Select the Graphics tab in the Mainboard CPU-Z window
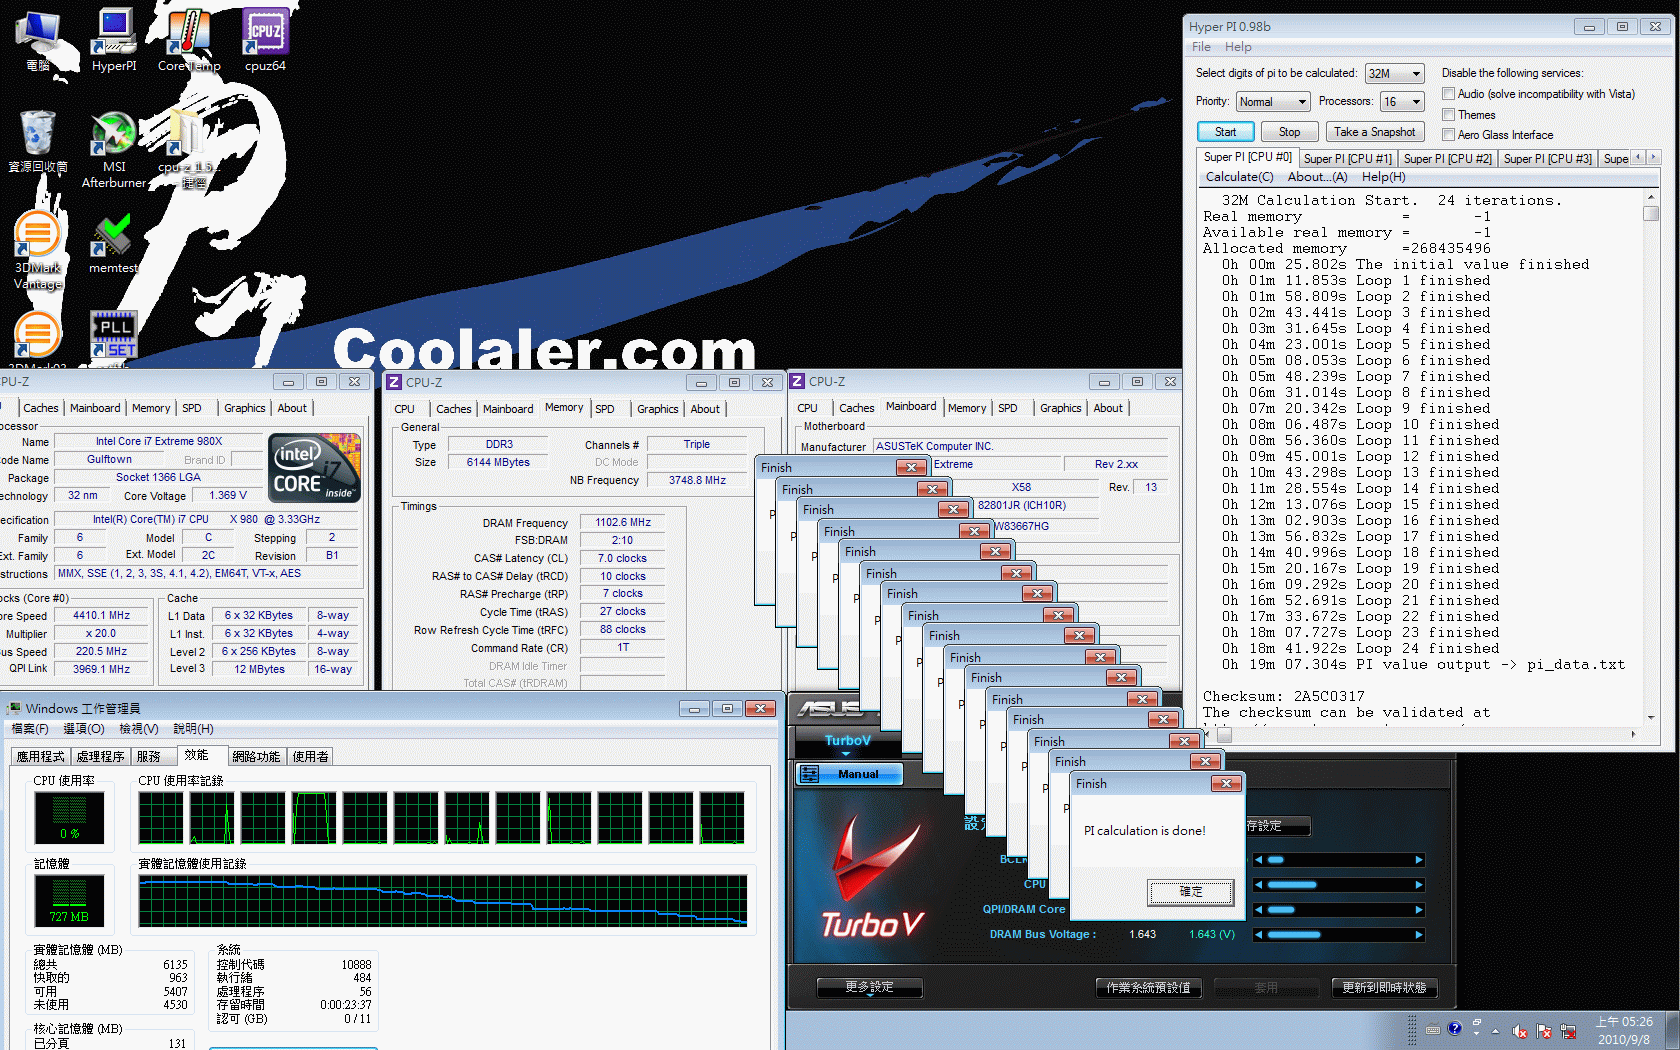The height and width of the screenshot is (1050, 1680). pos(1060,408)
